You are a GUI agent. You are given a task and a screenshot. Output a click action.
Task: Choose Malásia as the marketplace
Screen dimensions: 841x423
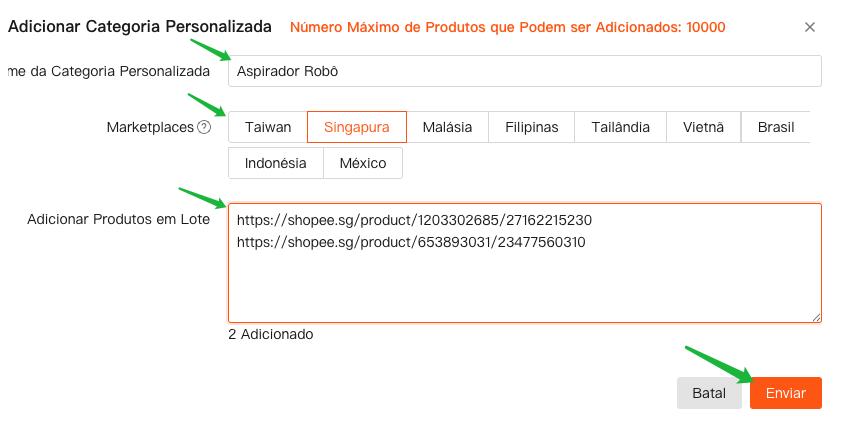pos(447,127)
